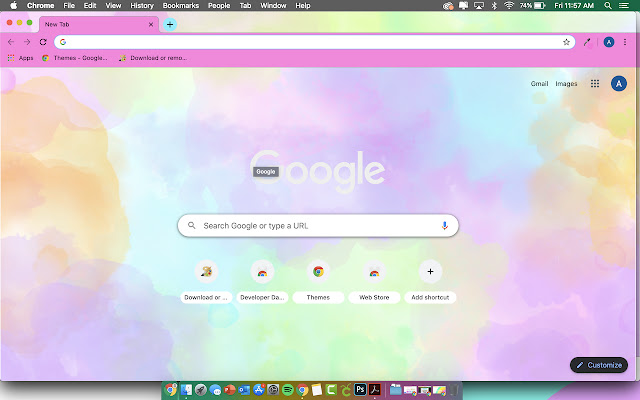
Task: Open the Apps bookmarks shortcut
Action: 20,58
